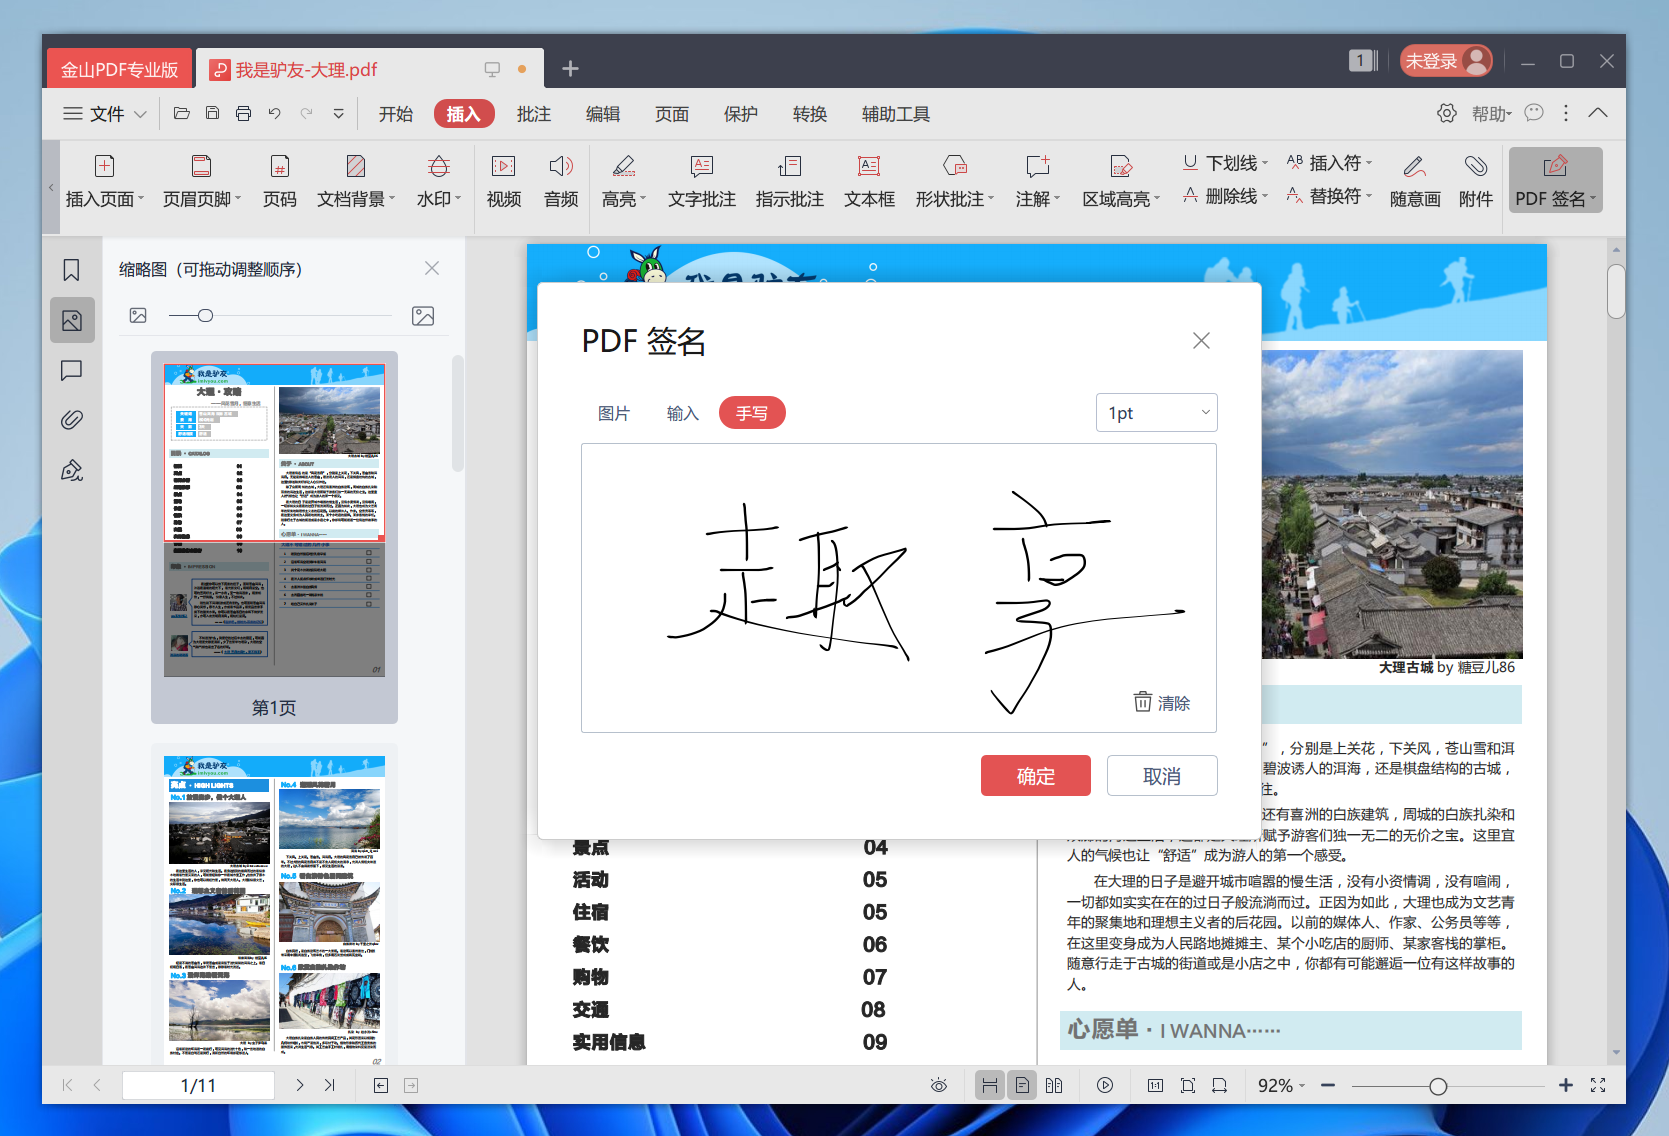
Task: Open the 编辑 ribbon tab
Action: click(x=603, y=114)
